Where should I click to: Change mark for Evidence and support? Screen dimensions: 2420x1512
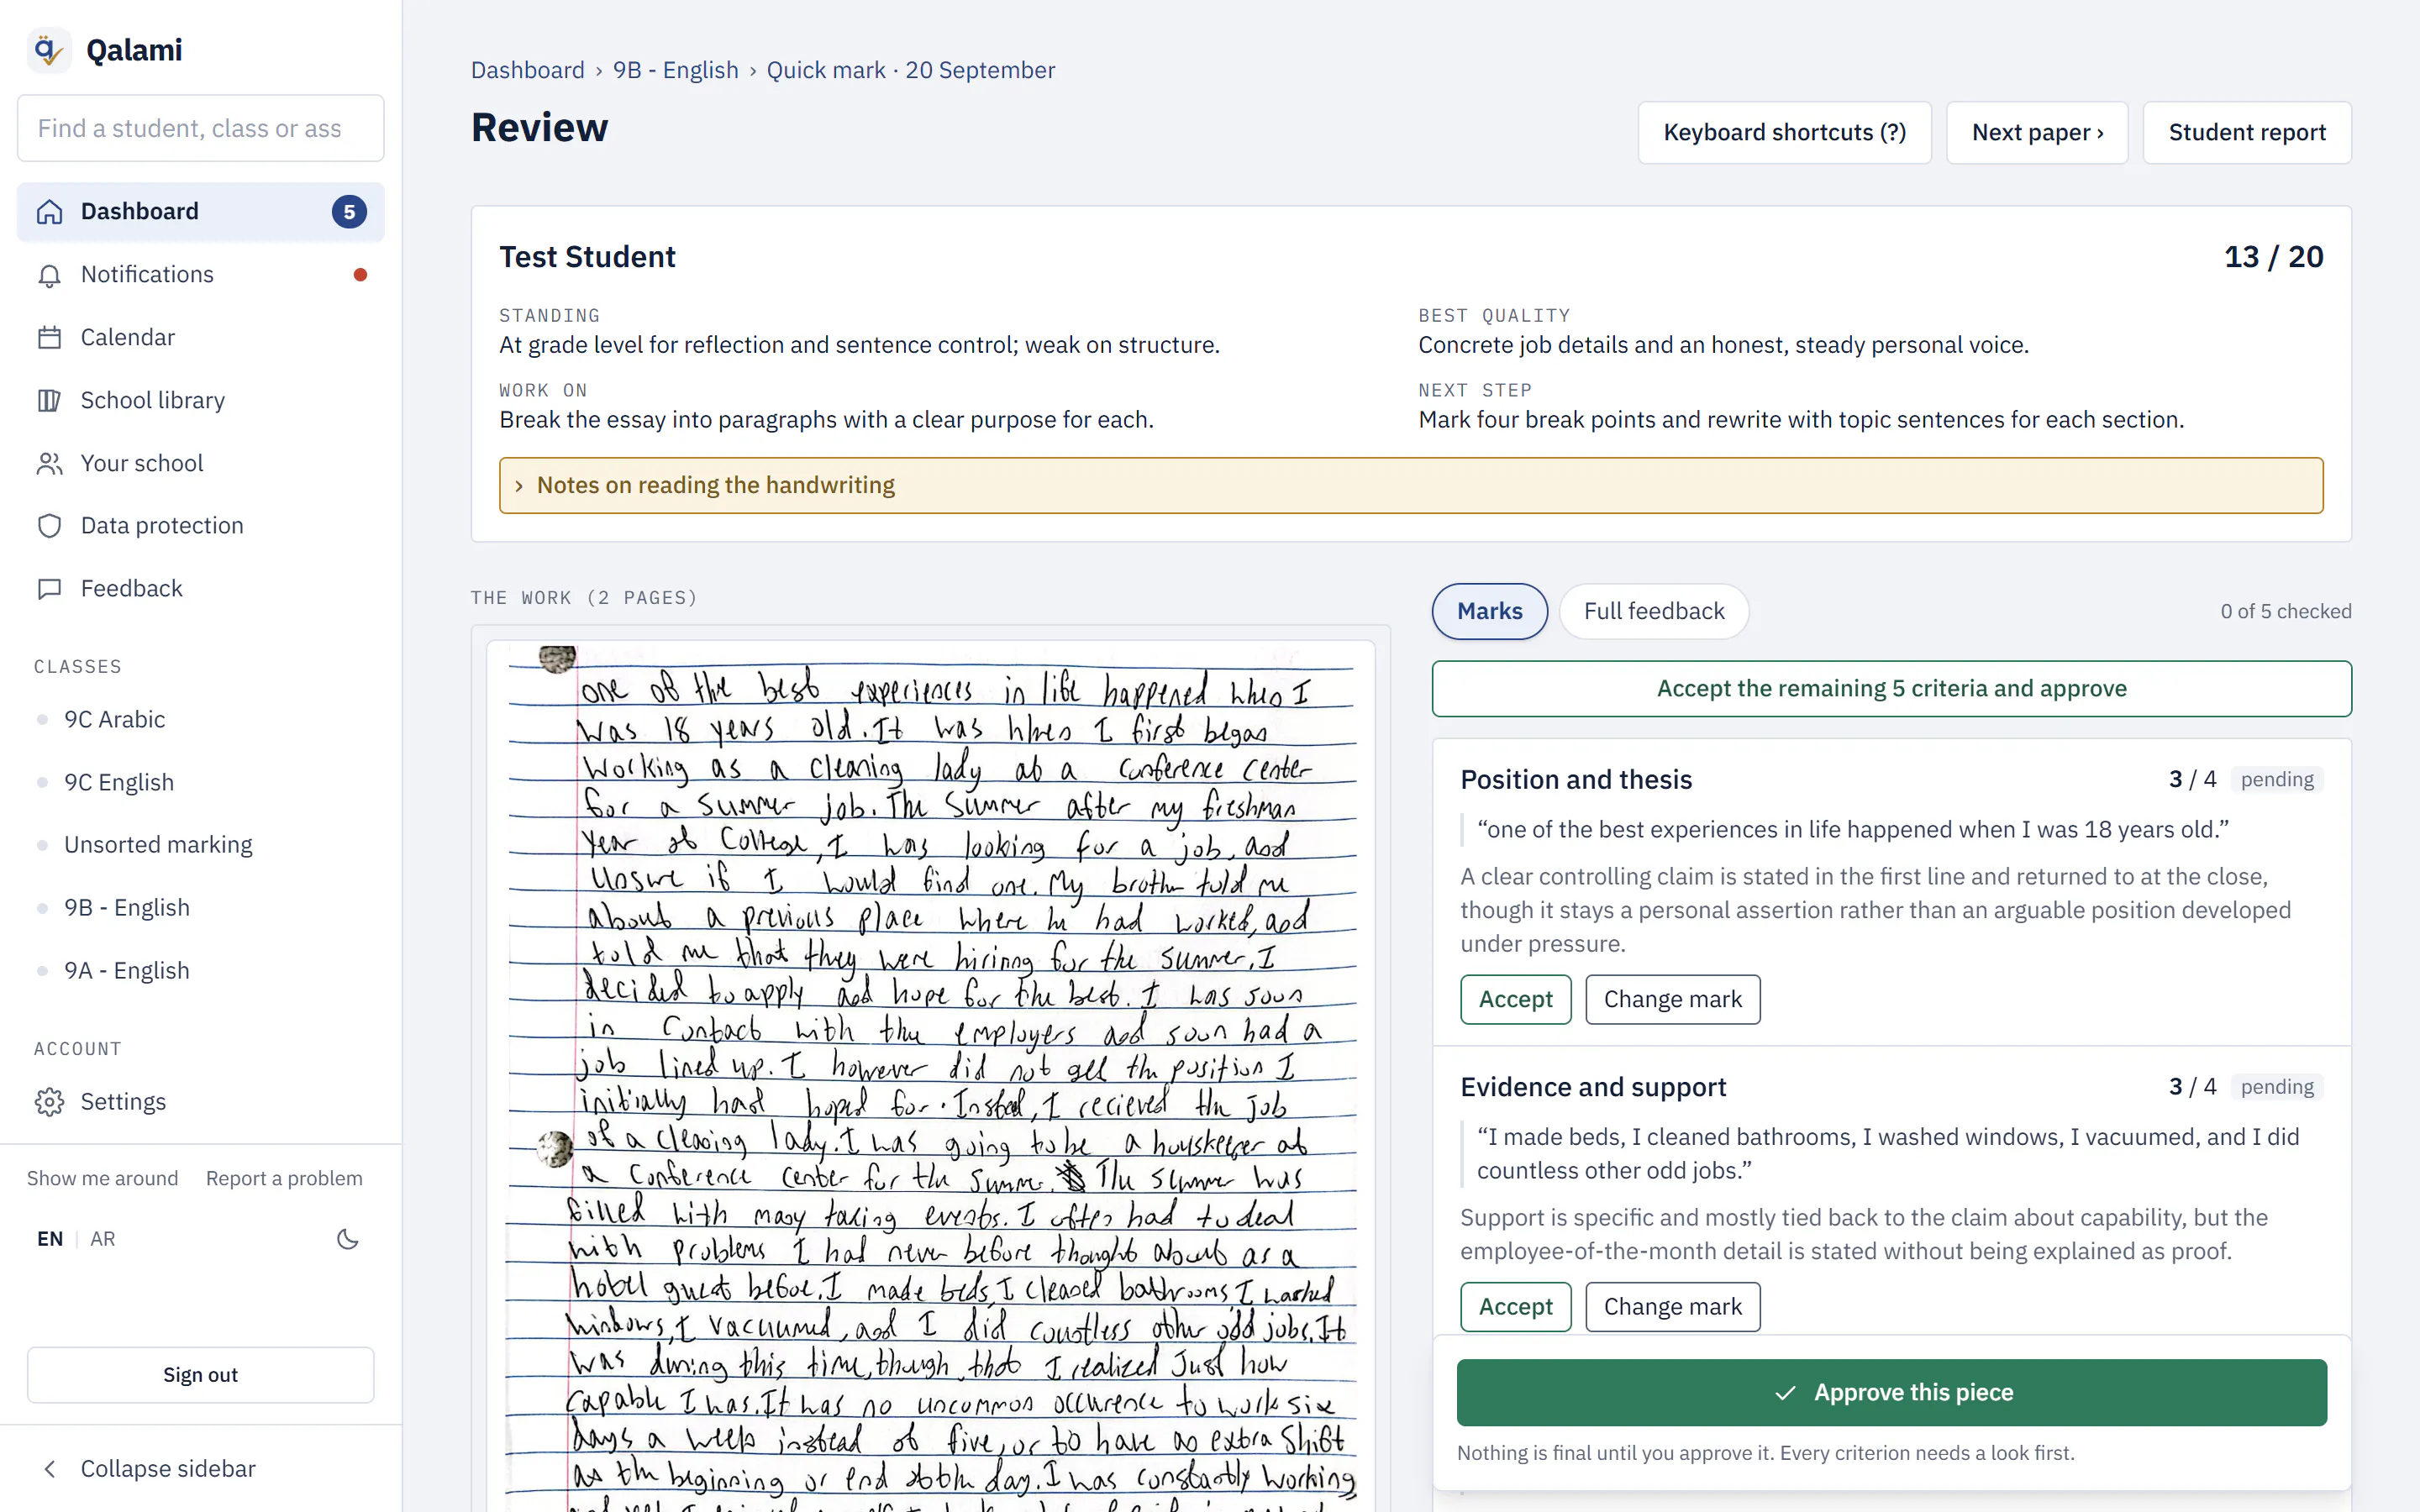pyautogui.click(x=1672, y=1307)
